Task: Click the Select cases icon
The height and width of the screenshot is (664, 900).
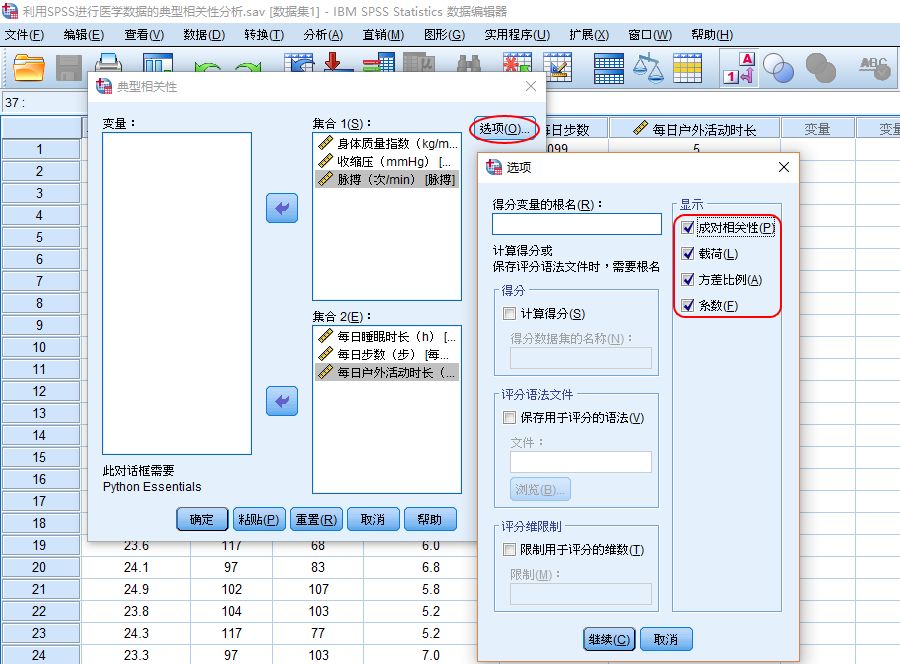Action: (x=687, y=68)
